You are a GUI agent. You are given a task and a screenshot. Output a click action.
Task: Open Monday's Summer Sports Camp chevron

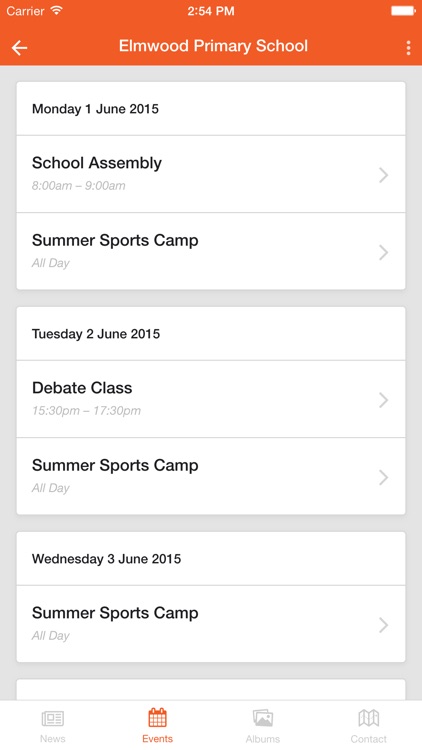point(383,252)
